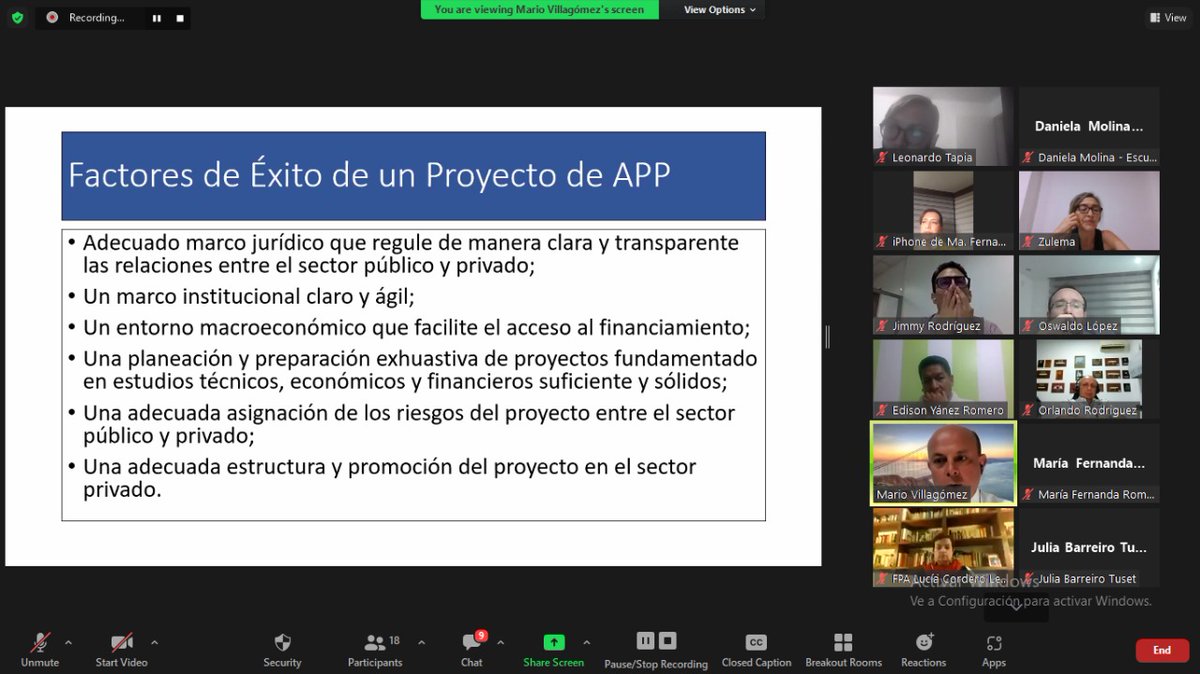Click the muted mic icon on Jimmy Rodriguez
1200x674 pixels.
coord(882,326)
